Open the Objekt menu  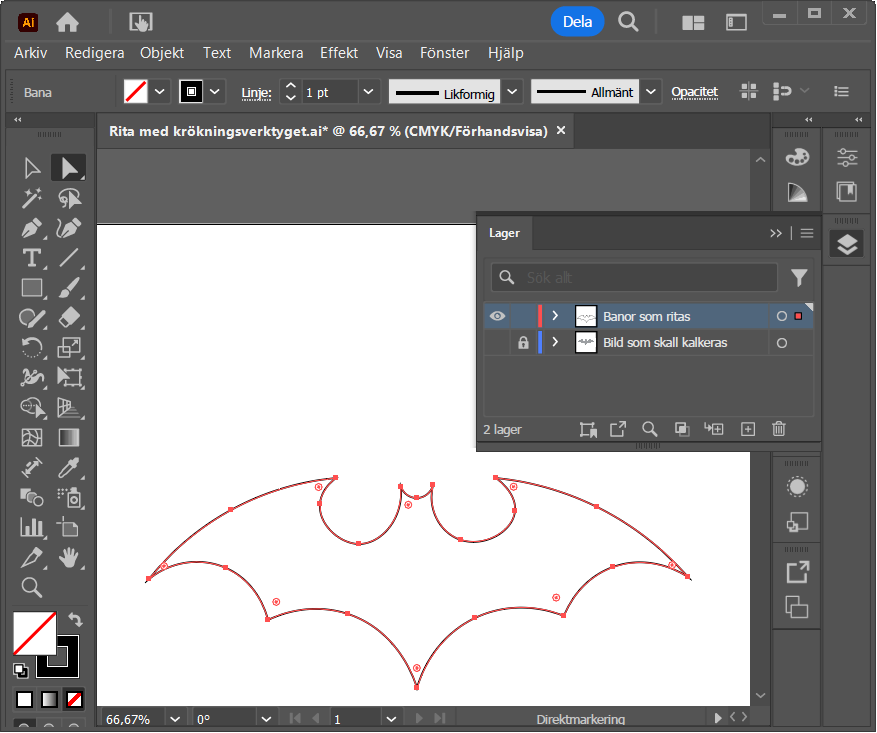click(162, 53)
